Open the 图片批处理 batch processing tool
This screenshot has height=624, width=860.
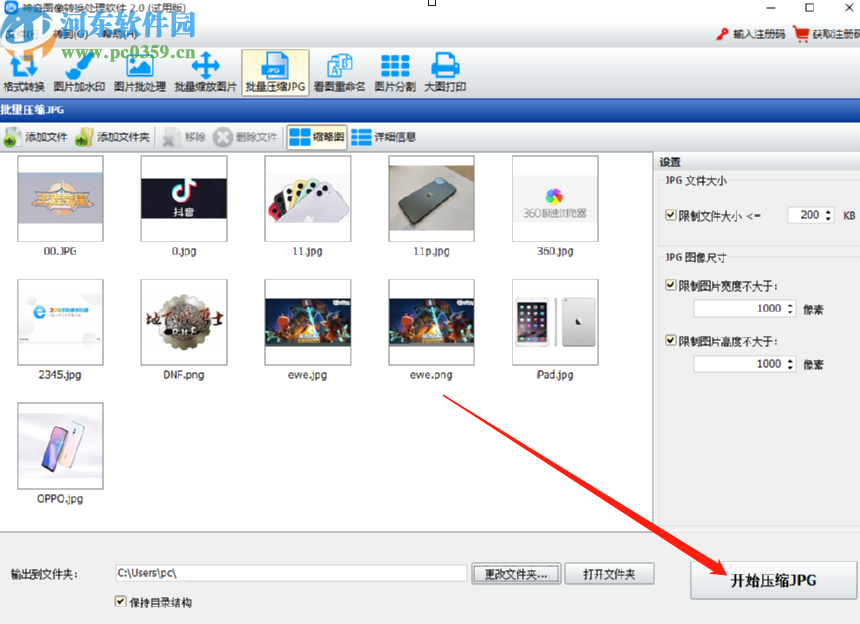140,72
